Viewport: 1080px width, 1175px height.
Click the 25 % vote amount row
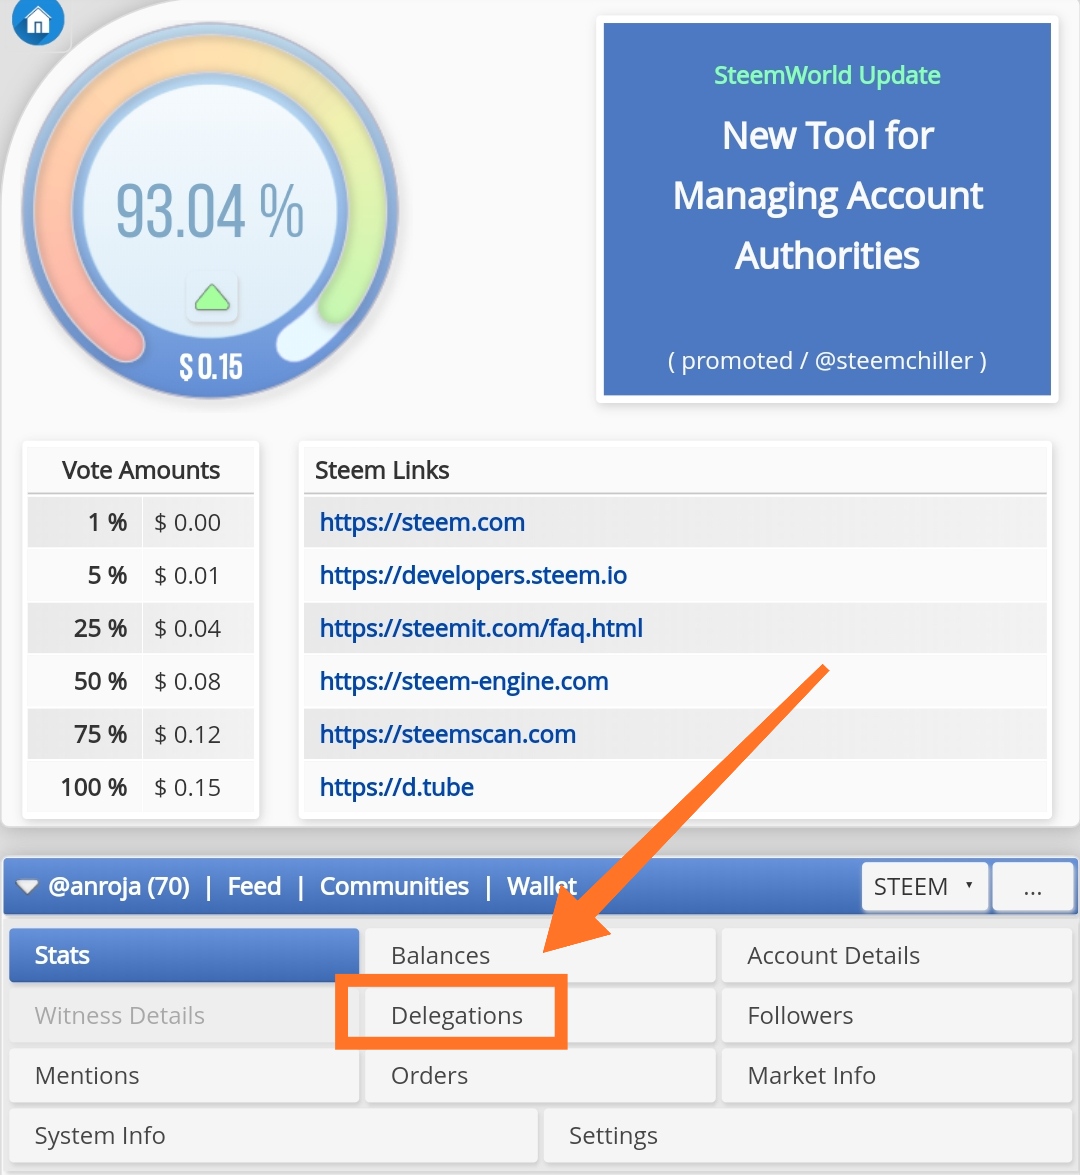coord(141,628)
